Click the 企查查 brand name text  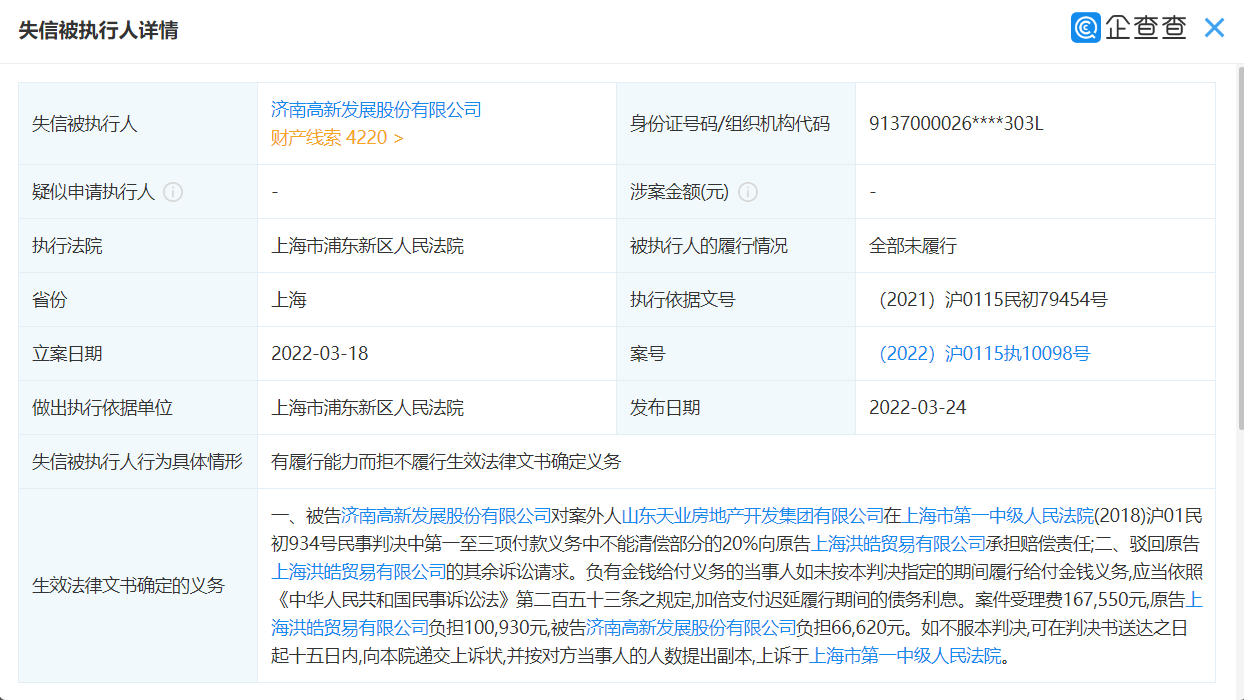[1146, 28]
